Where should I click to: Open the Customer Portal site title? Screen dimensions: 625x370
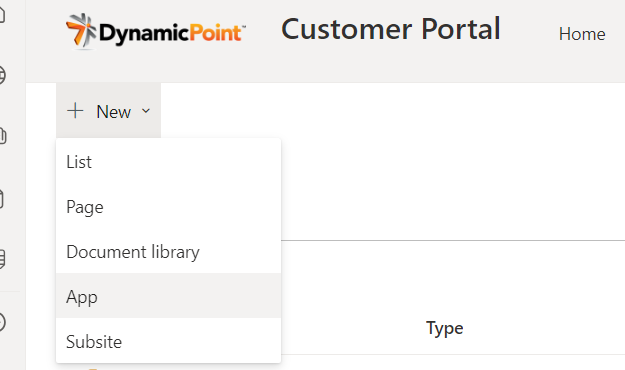pyautogui.click(x=391, y=29)
